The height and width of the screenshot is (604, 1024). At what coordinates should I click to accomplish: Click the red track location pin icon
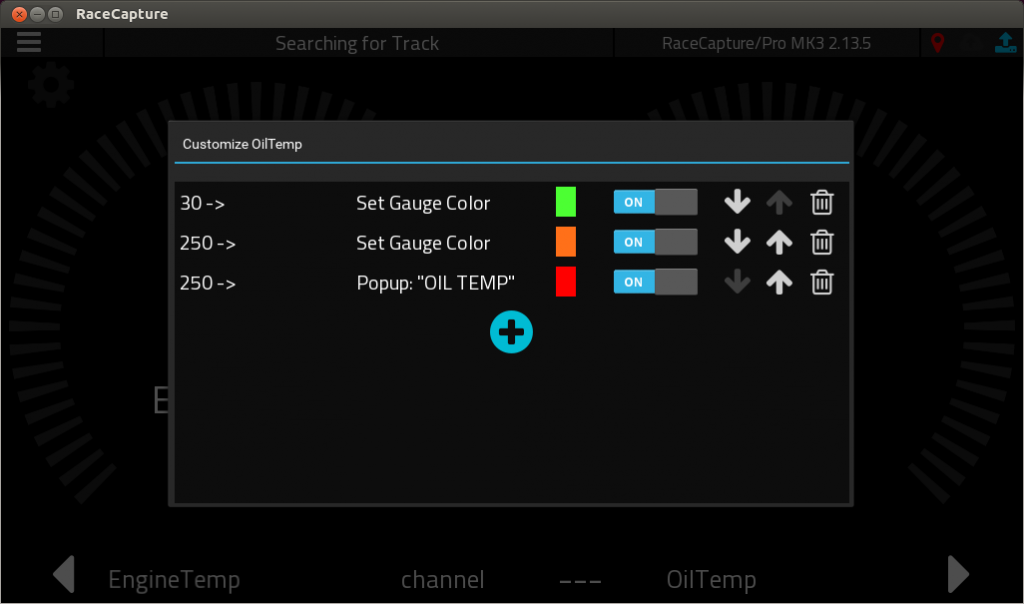tap(937, 43)
